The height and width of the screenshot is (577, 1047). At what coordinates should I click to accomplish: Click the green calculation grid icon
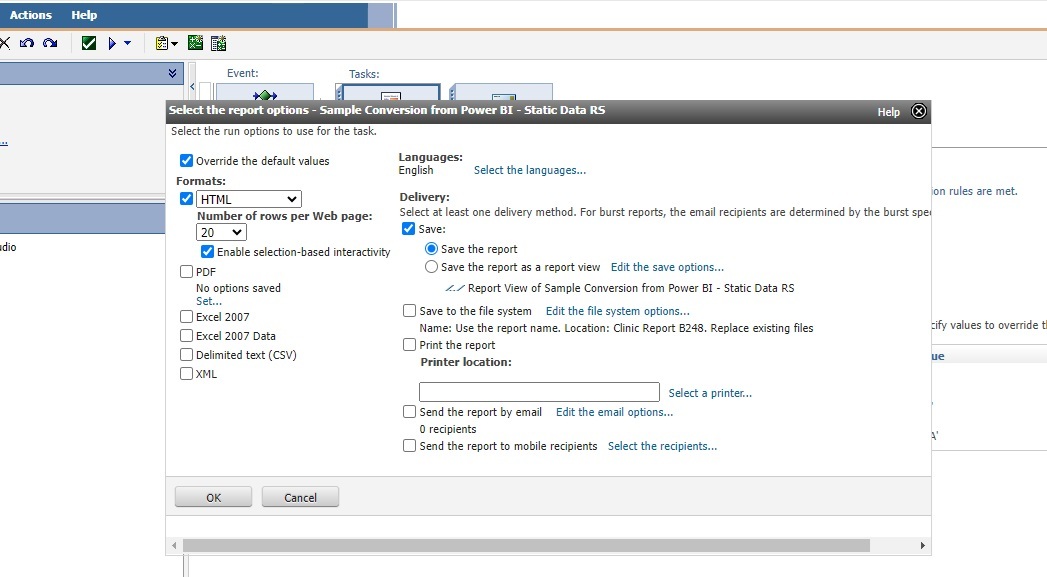click(x=195, y=43)
